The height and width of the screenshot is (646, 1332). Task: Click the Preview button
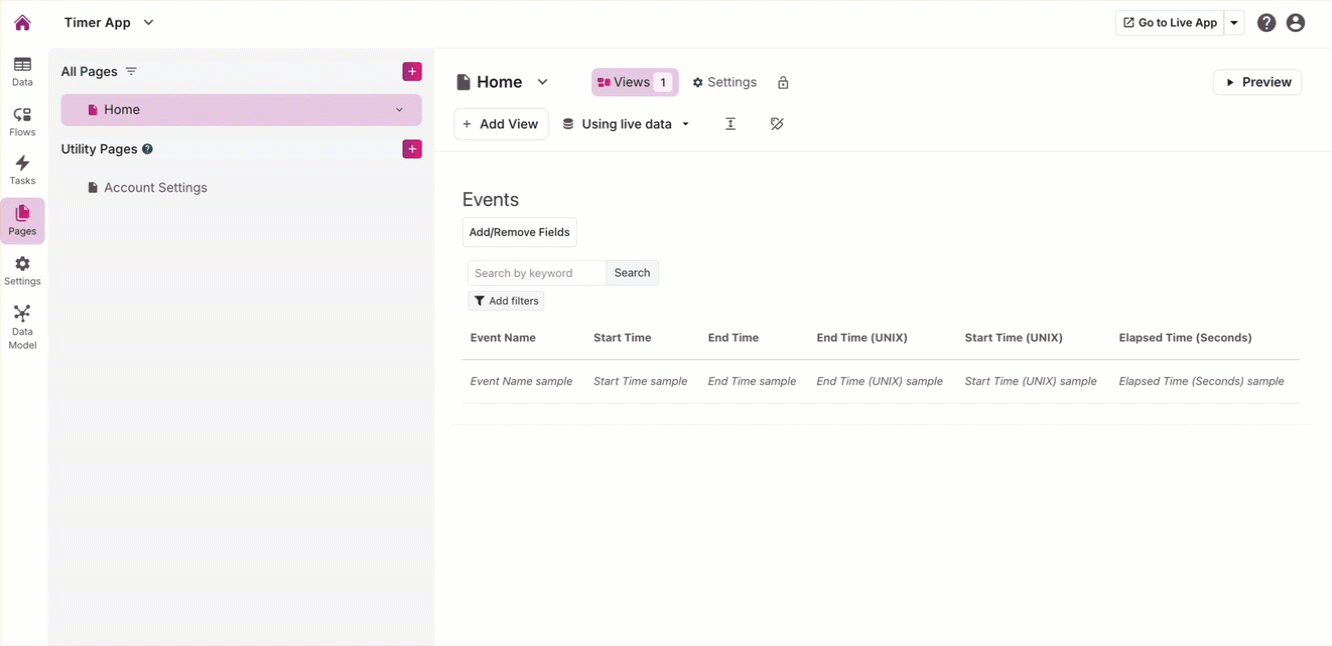[x=1257, y=82]
